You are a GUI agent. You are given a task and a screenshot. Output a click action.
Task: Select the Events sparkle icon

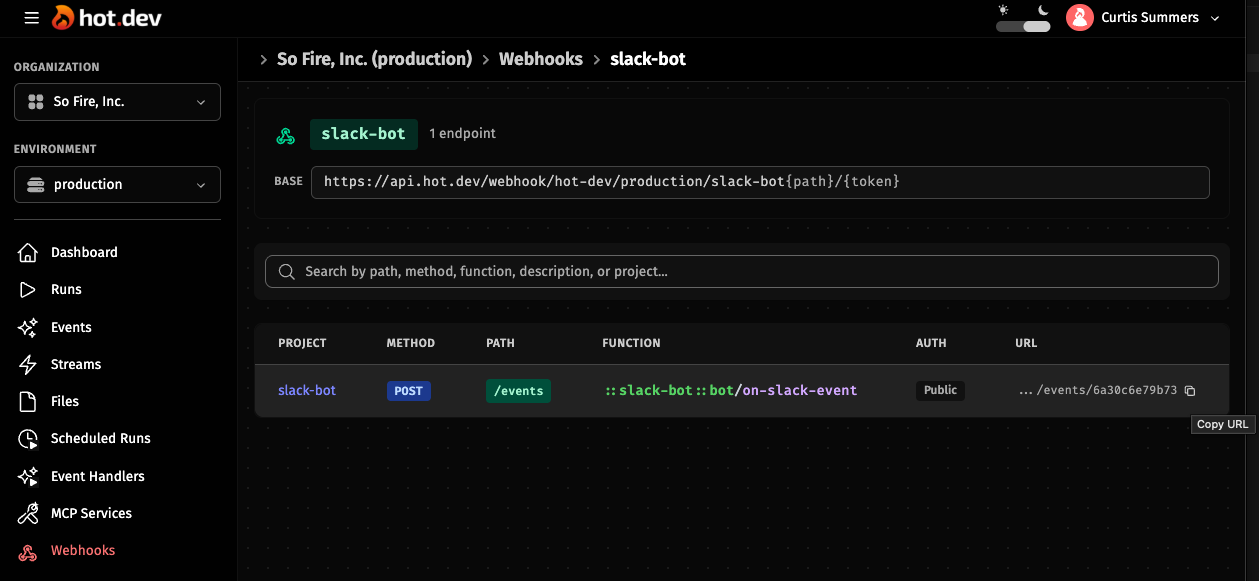click(x=27, y=326)
